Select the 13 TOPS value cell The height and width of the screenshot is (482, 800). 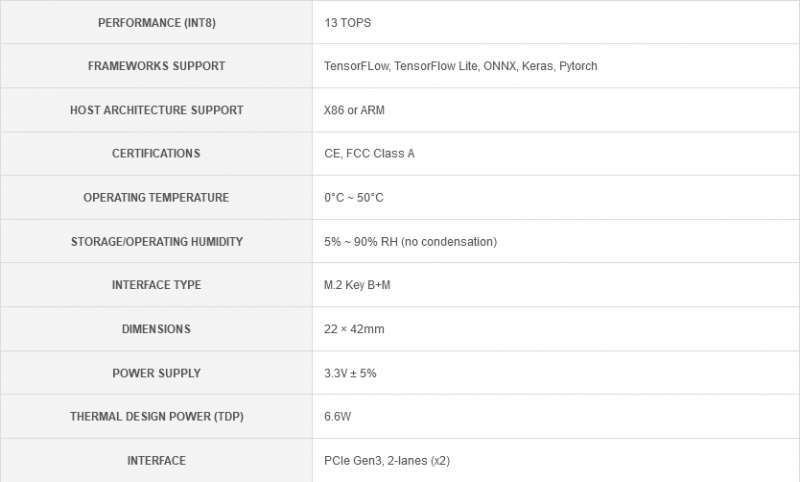tap(349, 22)
